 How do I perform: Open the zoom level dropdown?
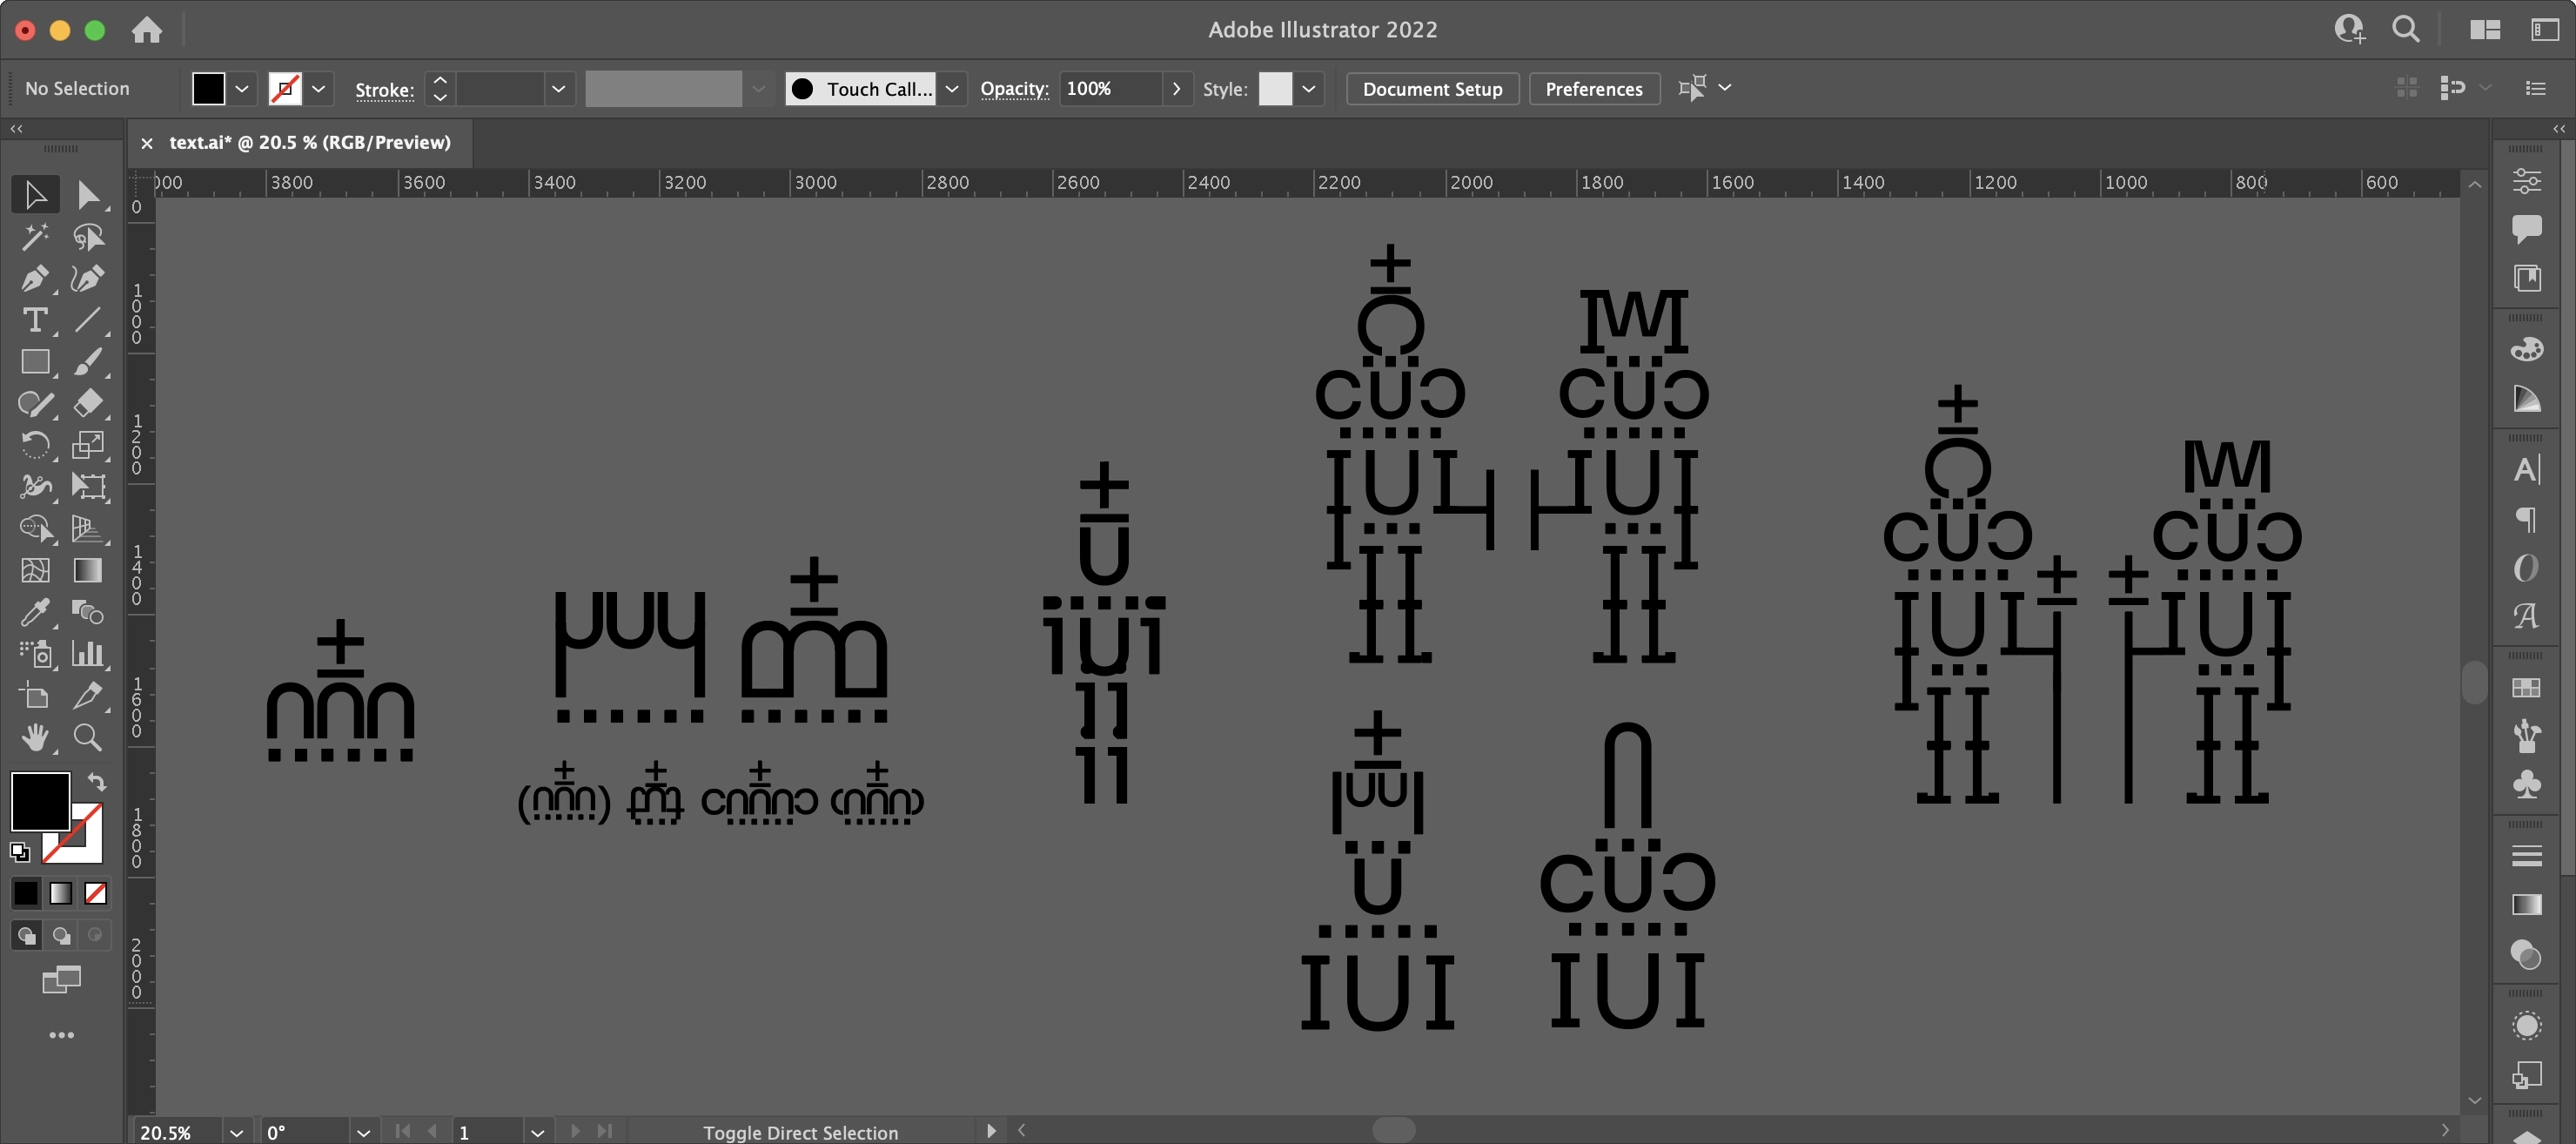pyautogui.click(x=236, y=1132)
